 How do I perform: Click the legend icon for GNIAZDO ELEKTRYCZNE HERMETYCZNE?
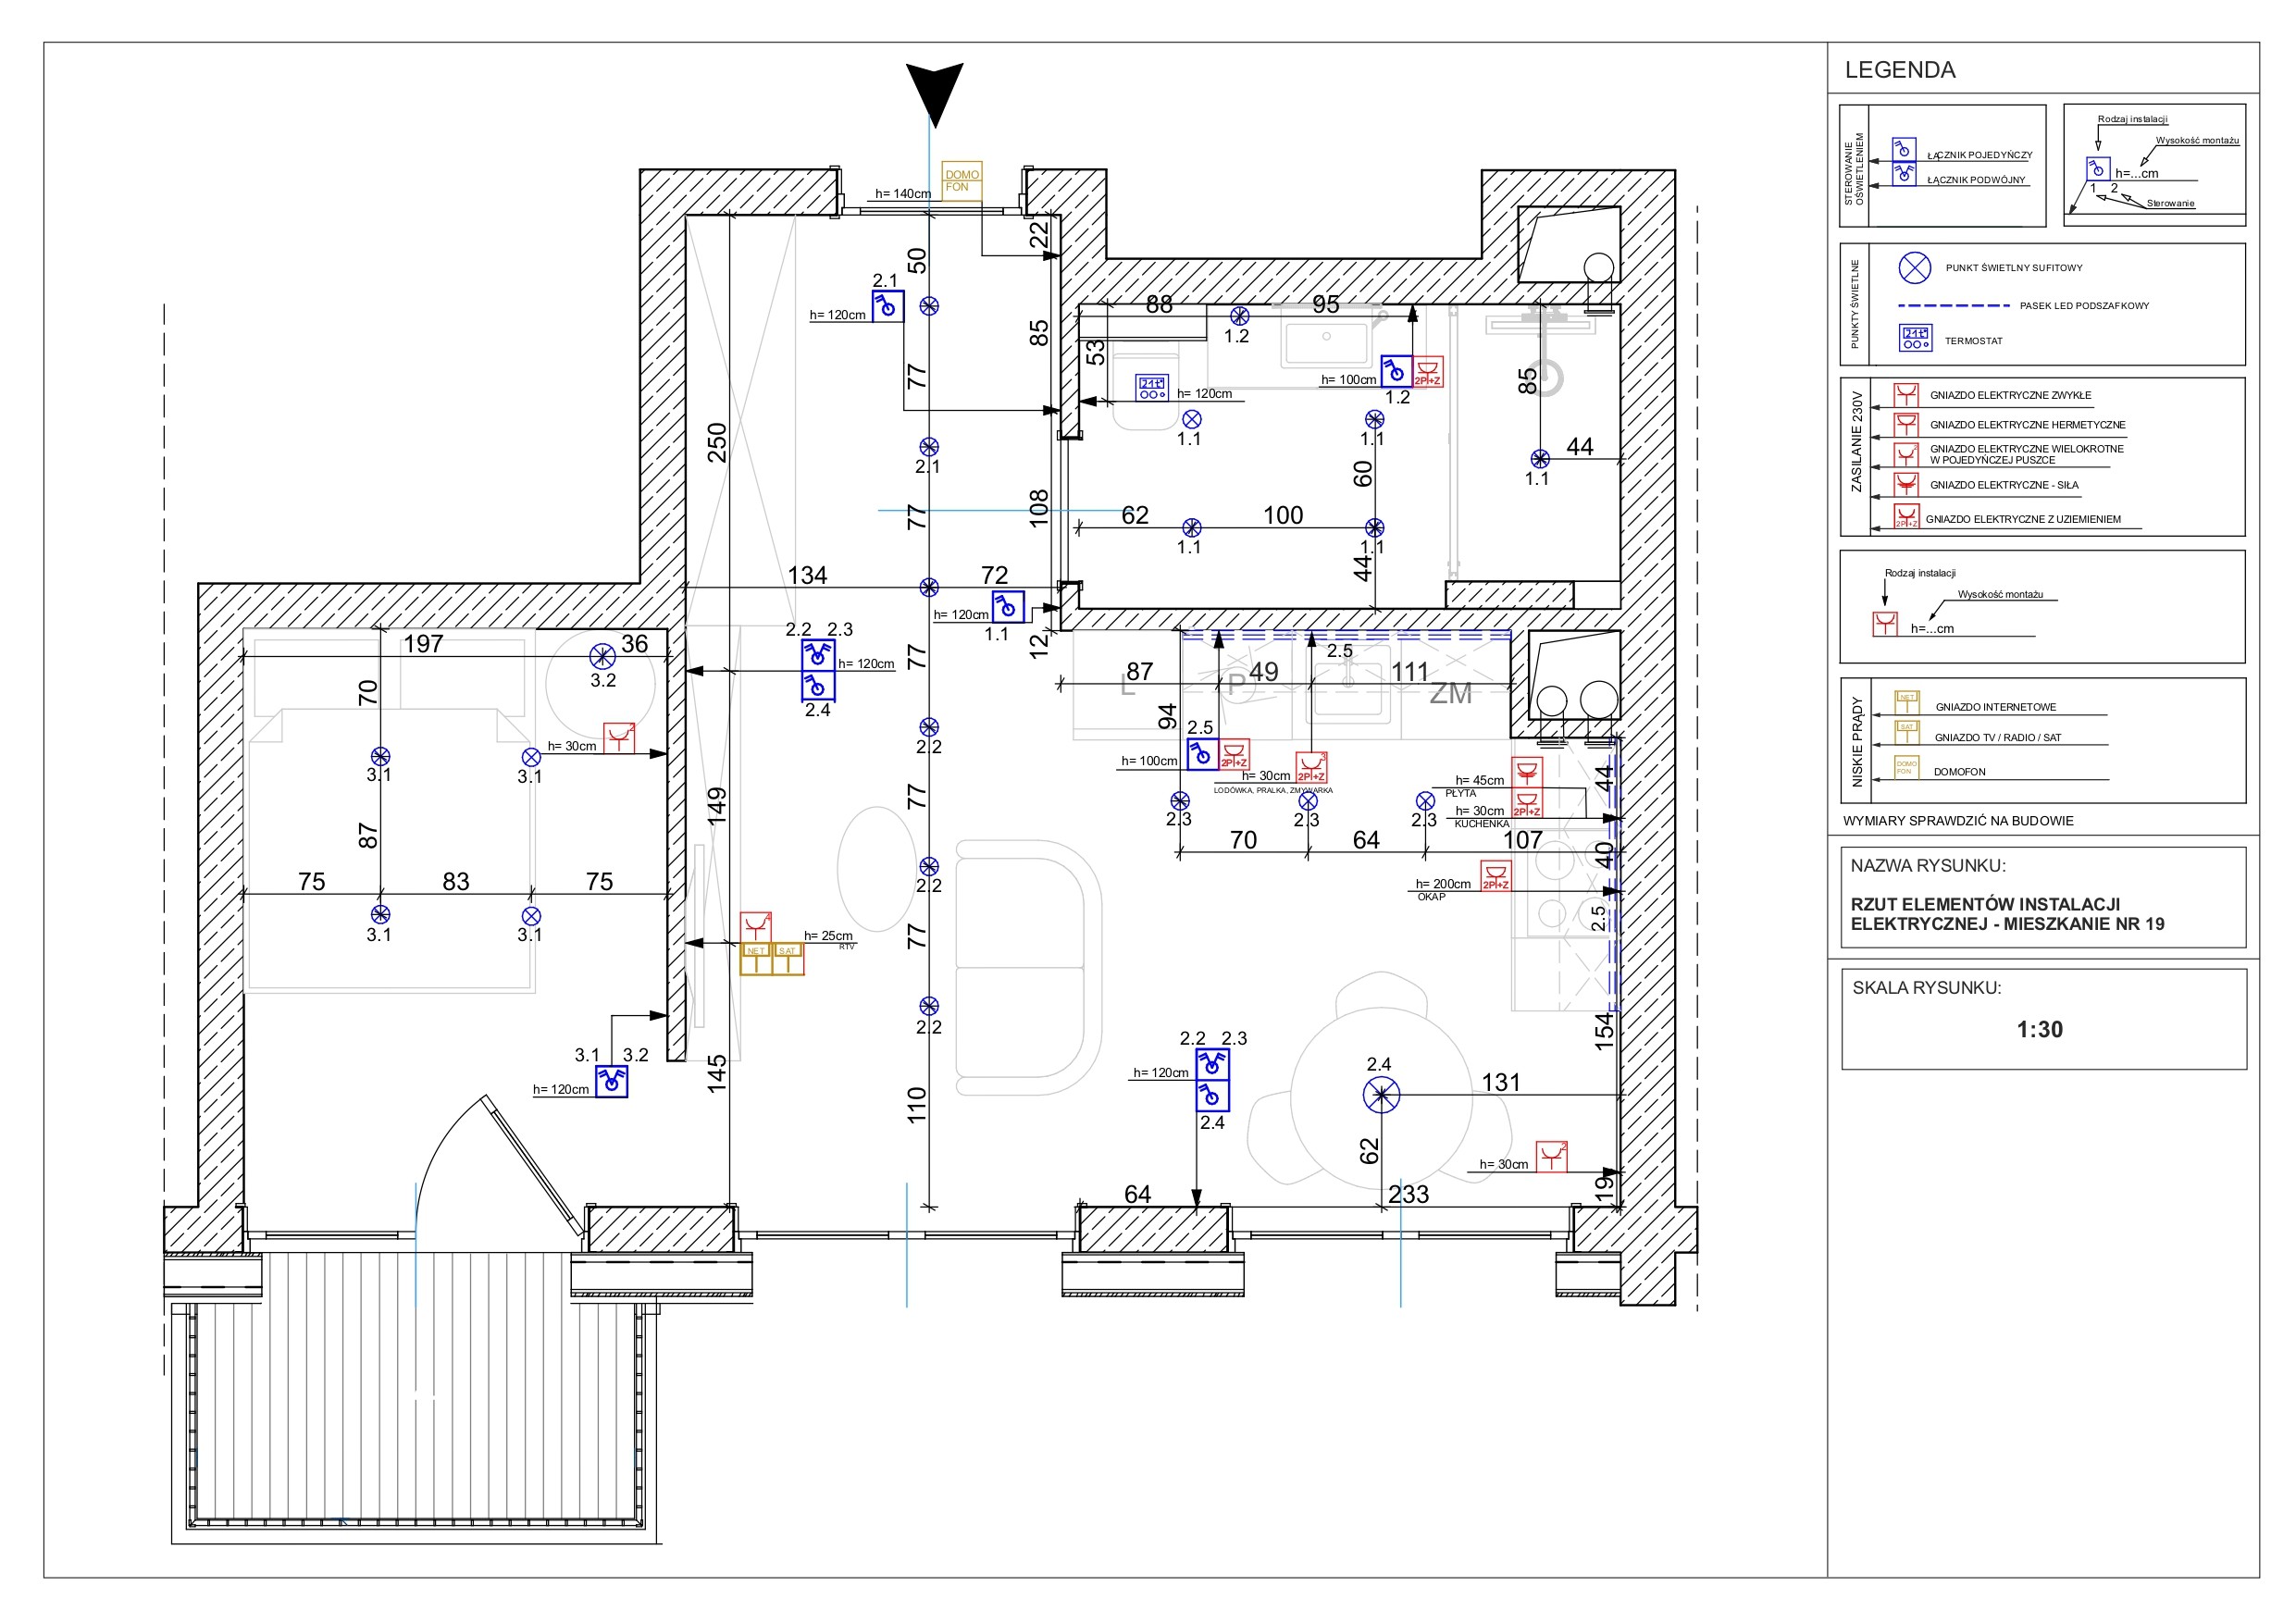coord(1906,424)
